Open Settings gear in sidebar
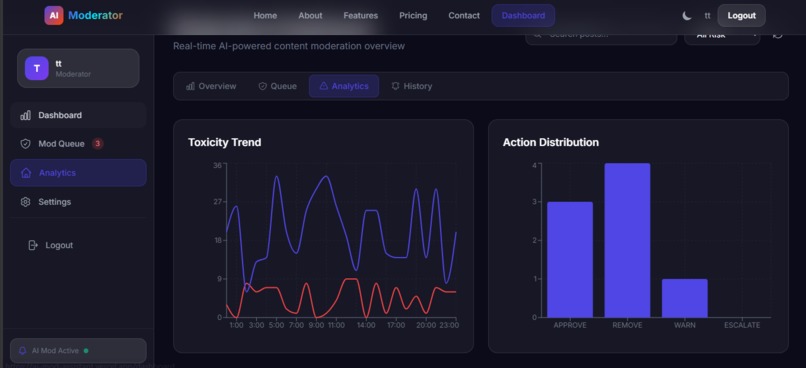 coord(25,202)
